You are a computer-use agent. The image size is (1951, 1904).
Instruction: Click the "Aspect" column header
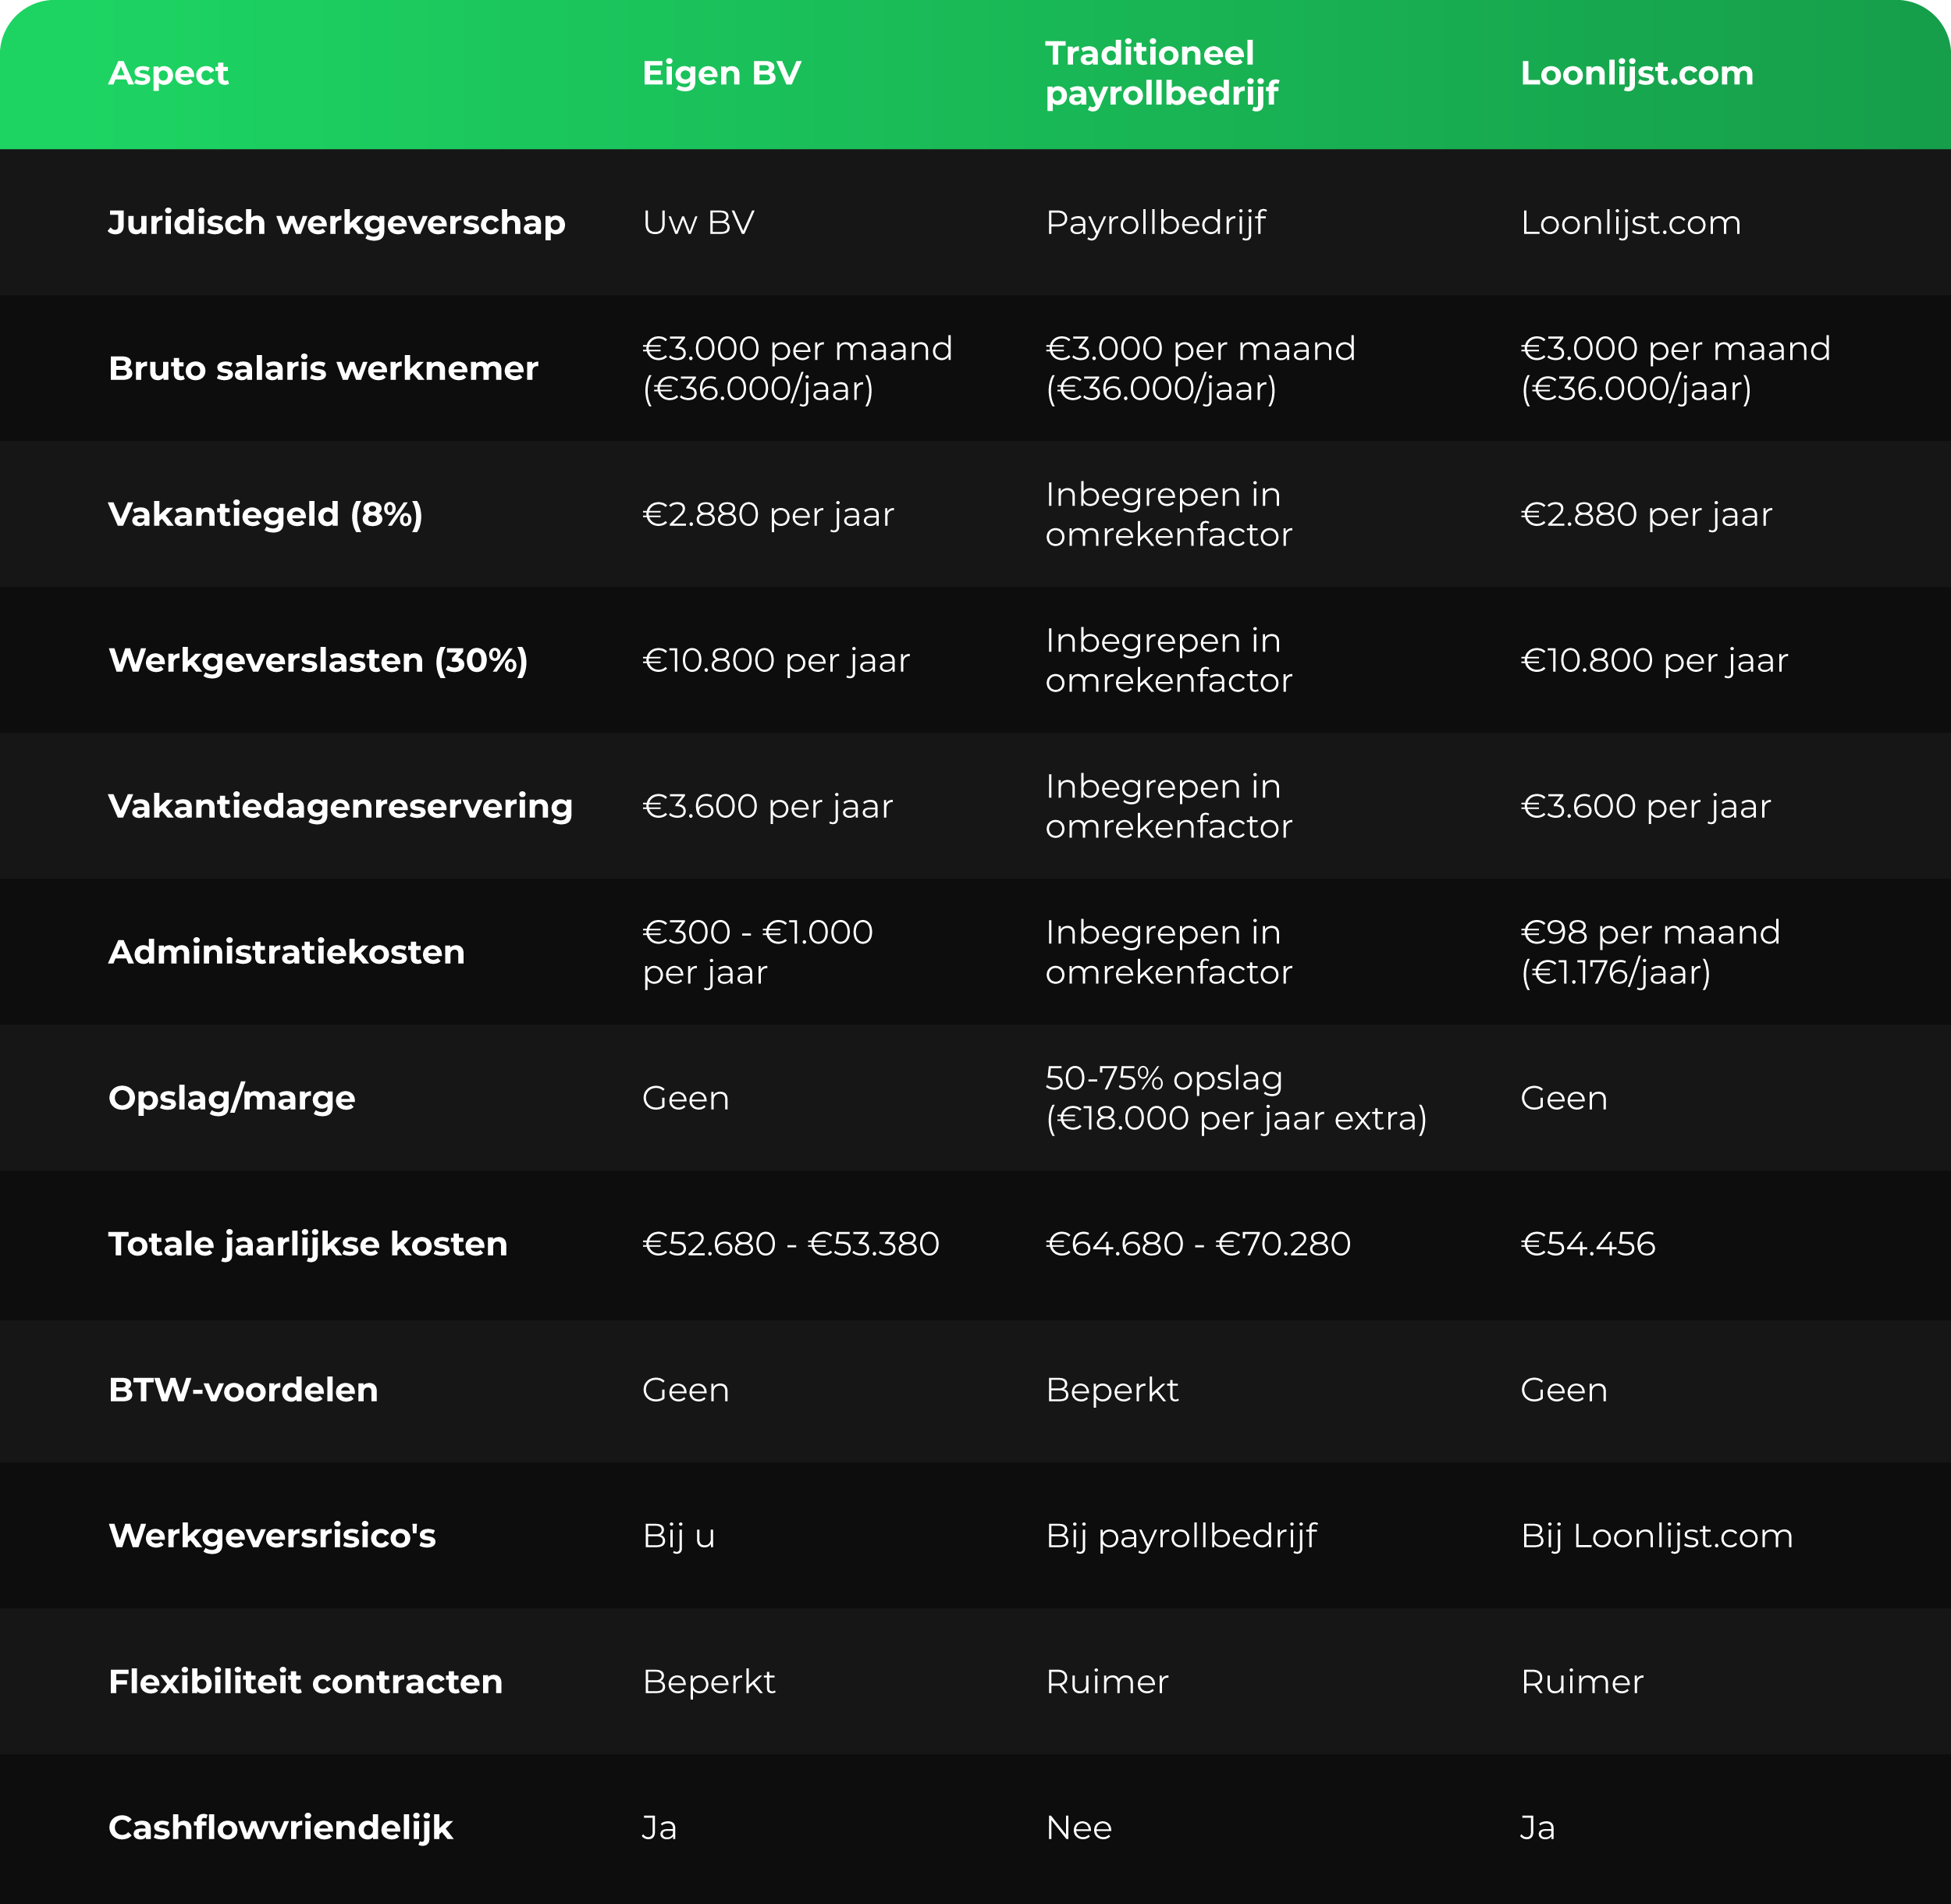click(168, 73)
